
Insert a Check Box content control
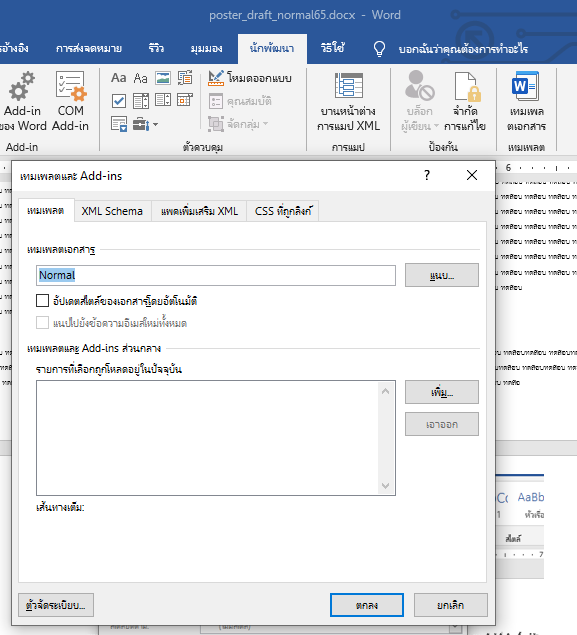tap(118, 101)
